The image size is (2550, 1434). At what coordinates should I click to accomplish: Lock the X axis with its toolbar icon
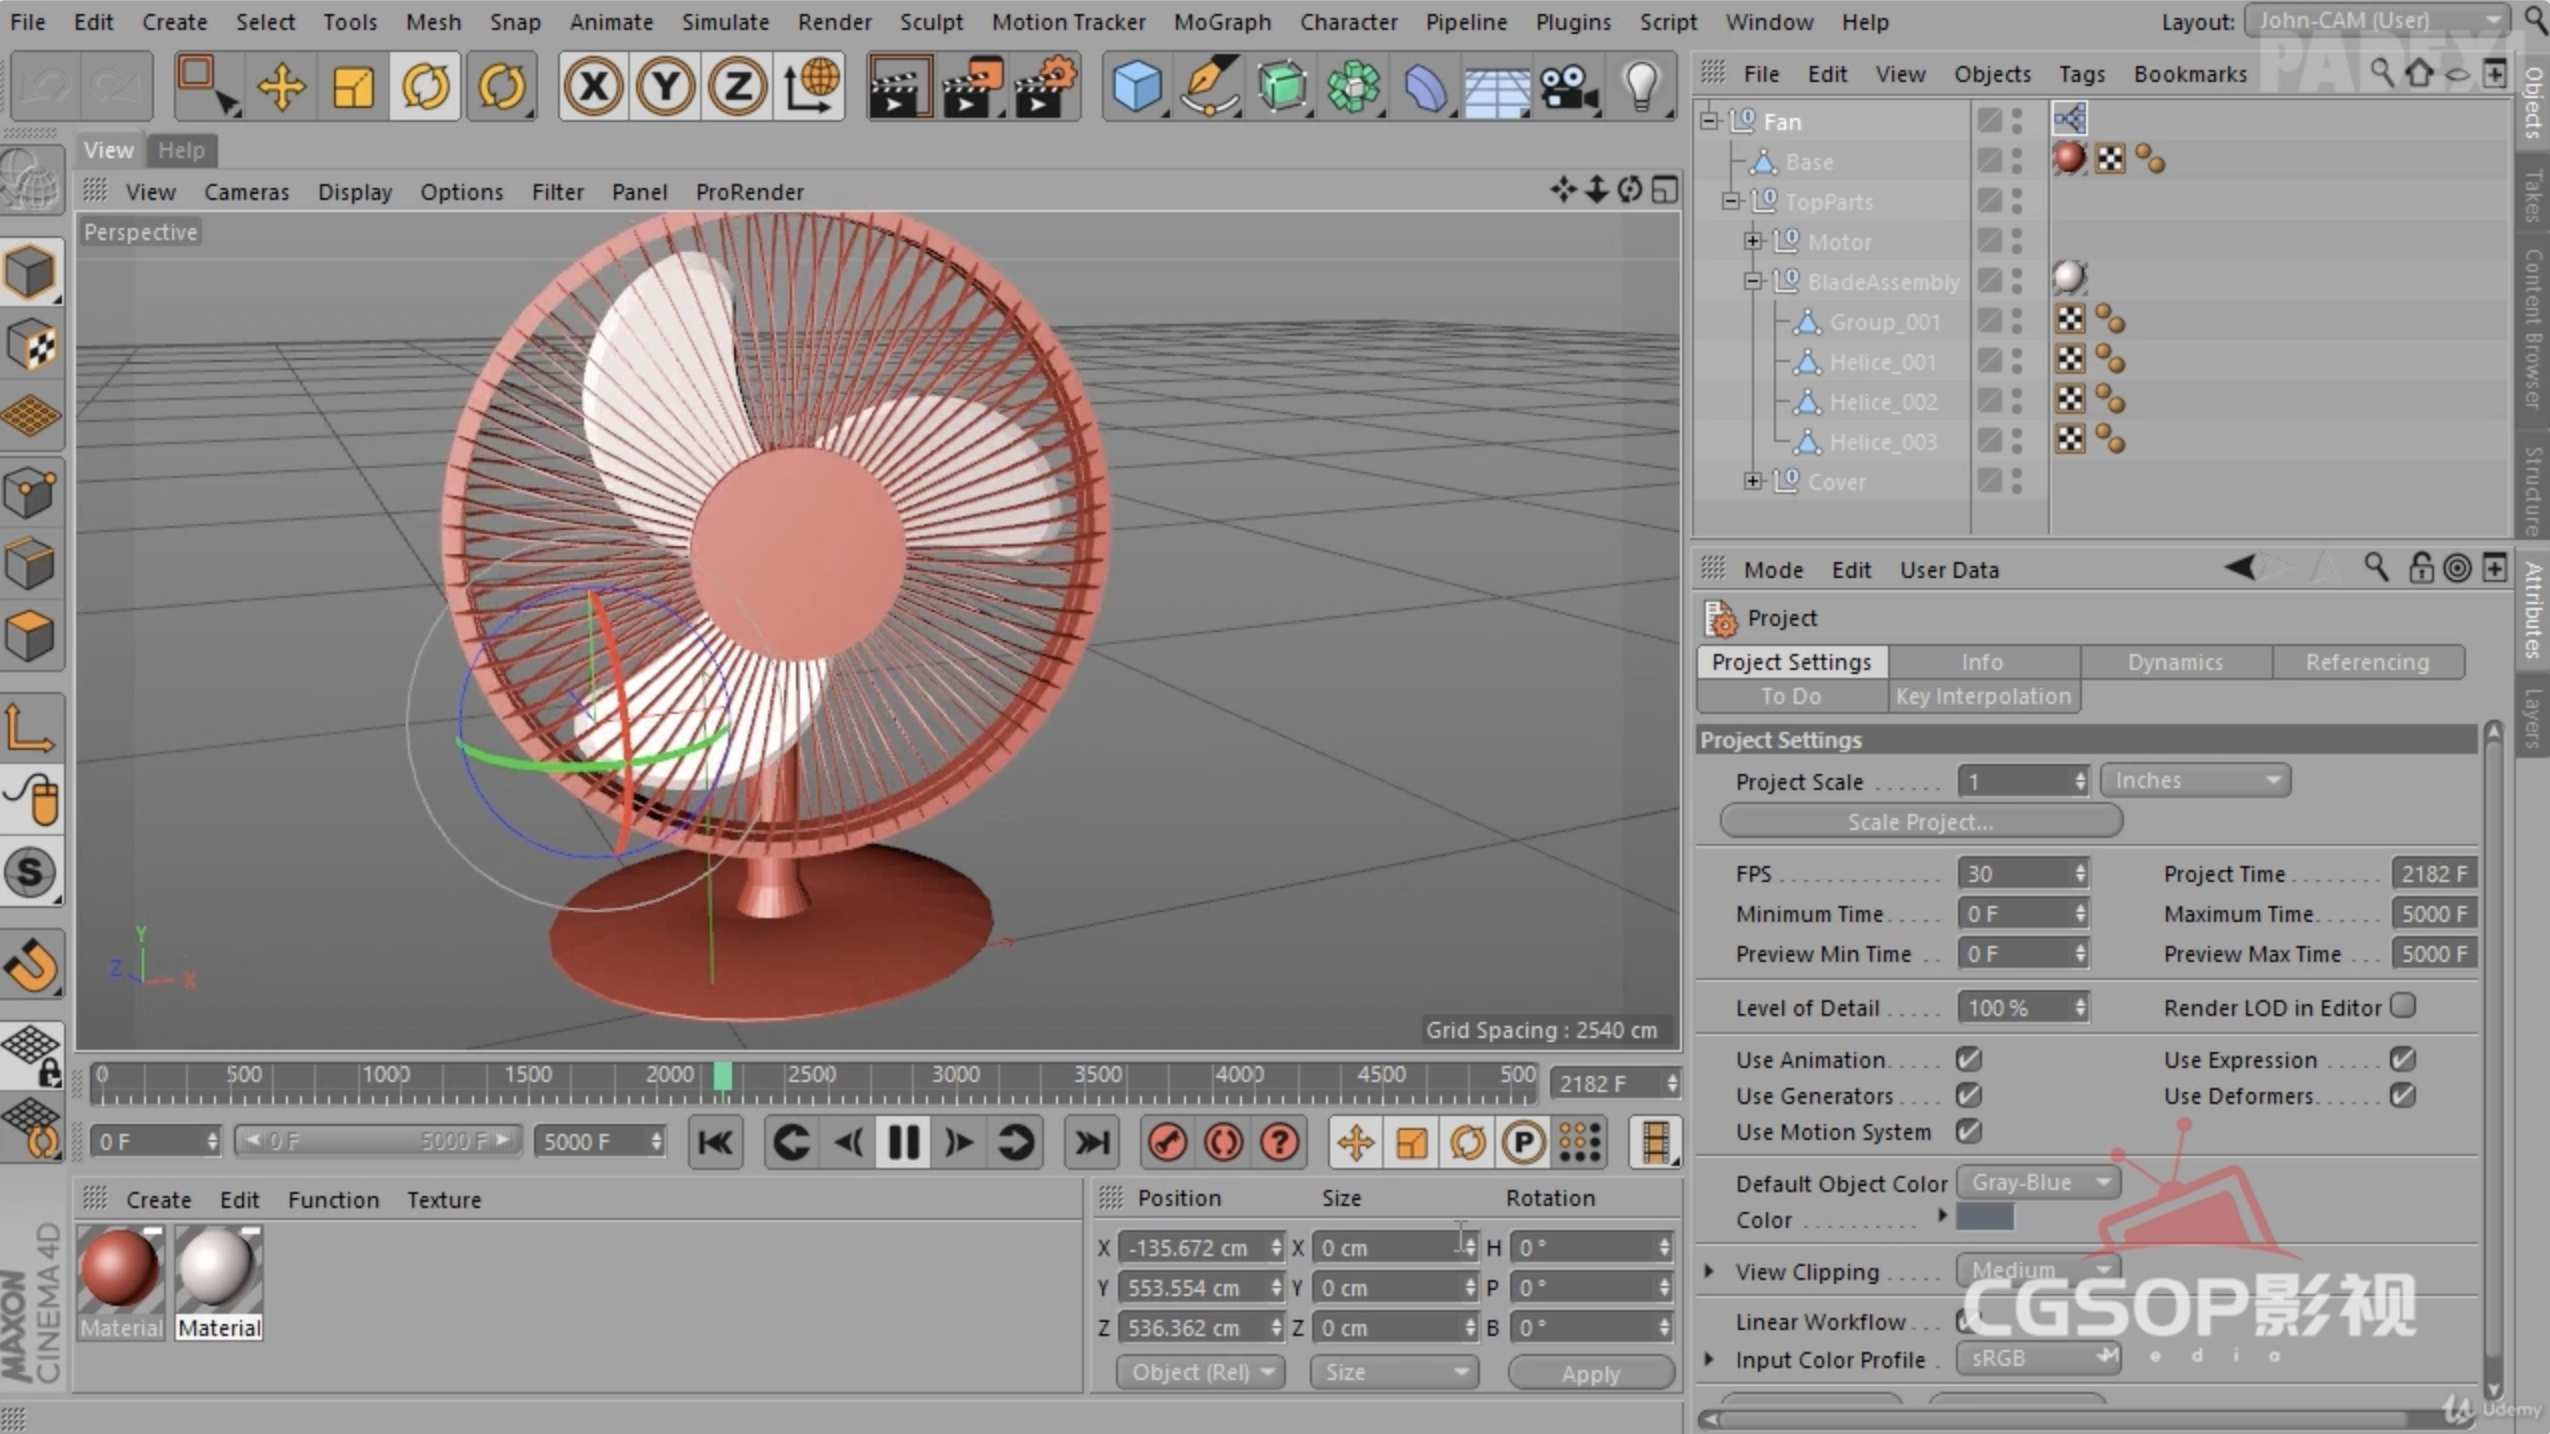click(x=592, y=86)
